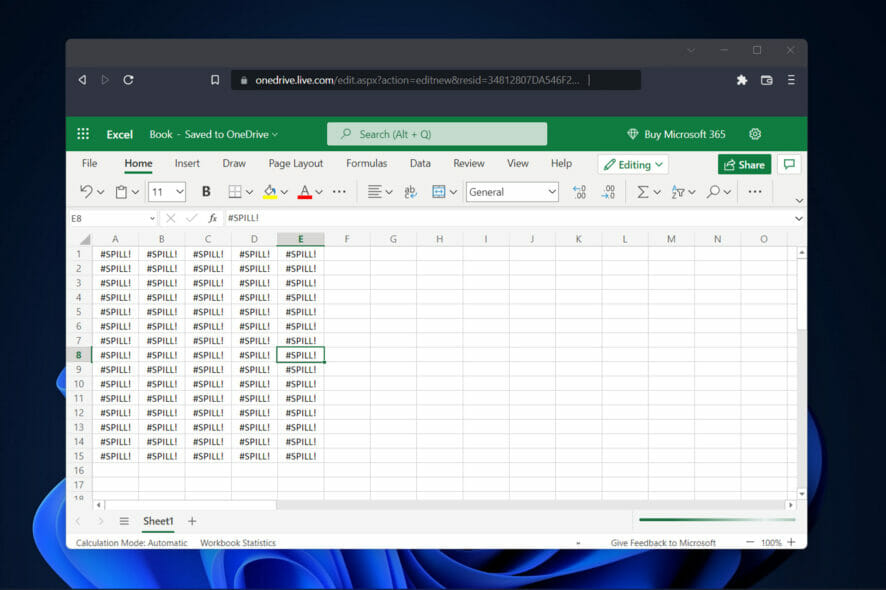Apply cell borders icon
This screenshot has height=590, width=886.
pyautogui.click(x=235, y=192)
